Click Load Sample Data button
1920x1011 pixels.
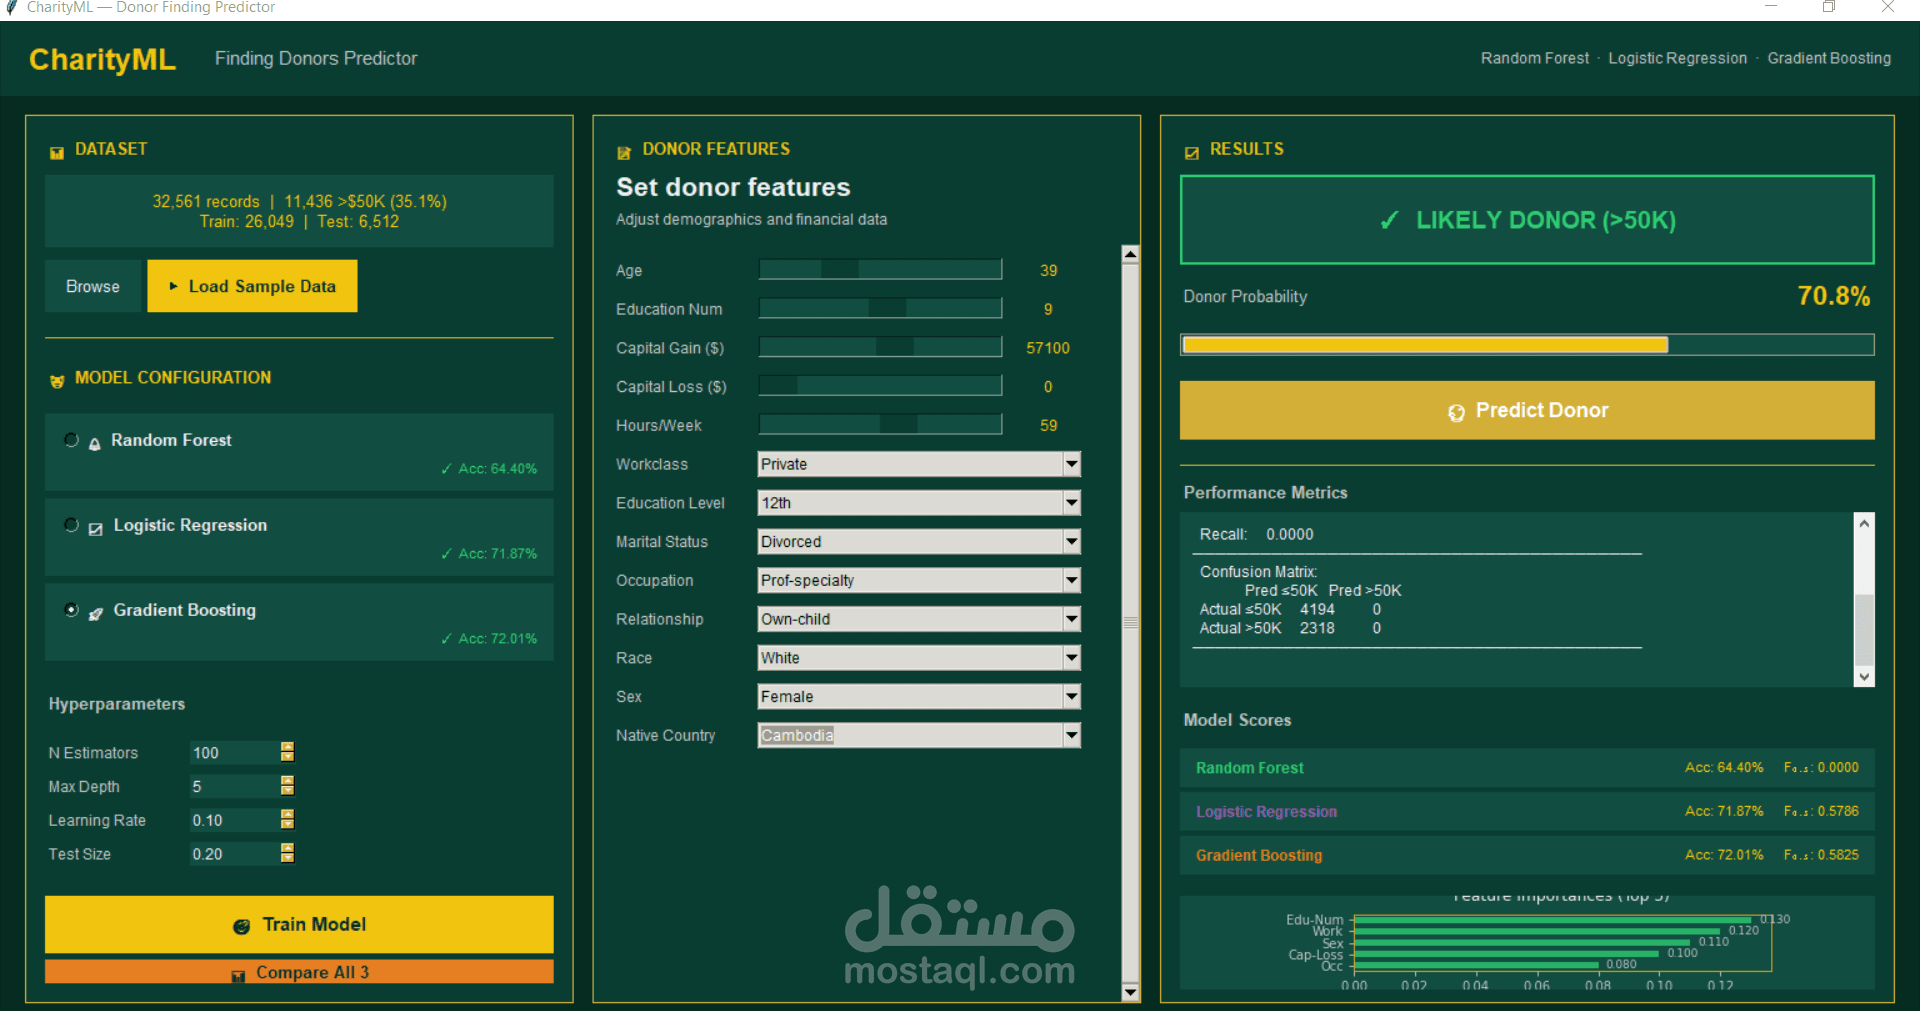252,286
